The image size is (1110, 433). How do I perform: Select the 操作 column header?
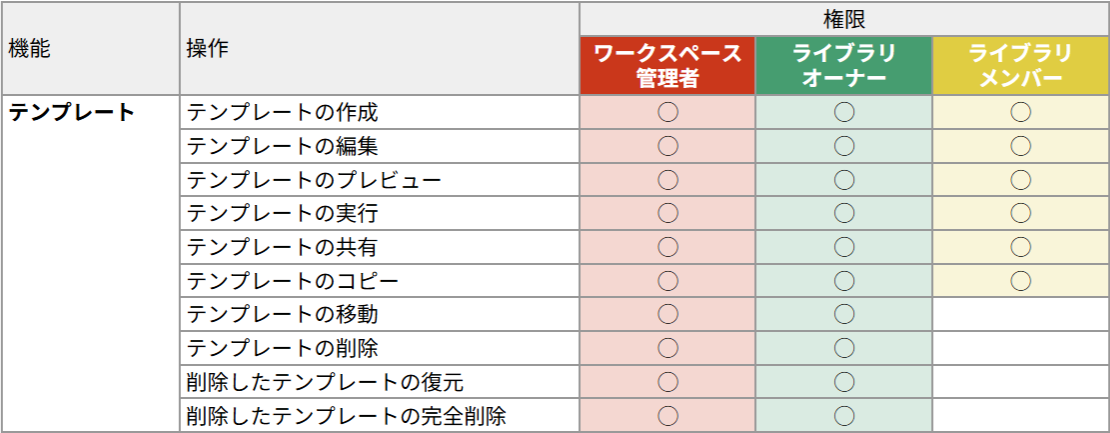pyautogui.click(x=379, y=48)
